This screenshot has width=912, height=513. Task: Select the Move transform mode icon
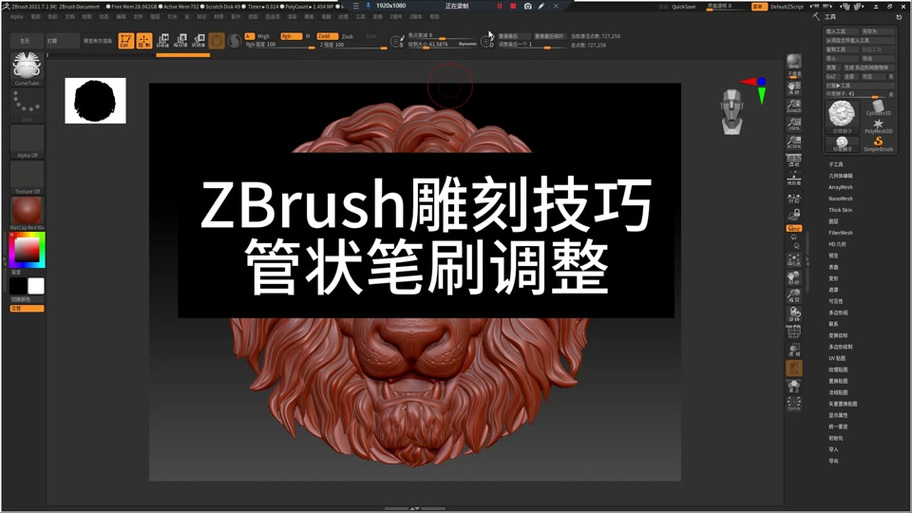point(163,41)
